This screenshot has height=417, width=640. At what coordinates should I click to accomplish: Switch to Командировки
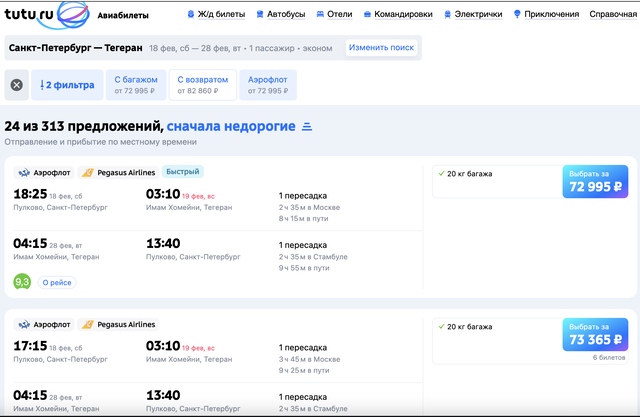tap(403, 14)
